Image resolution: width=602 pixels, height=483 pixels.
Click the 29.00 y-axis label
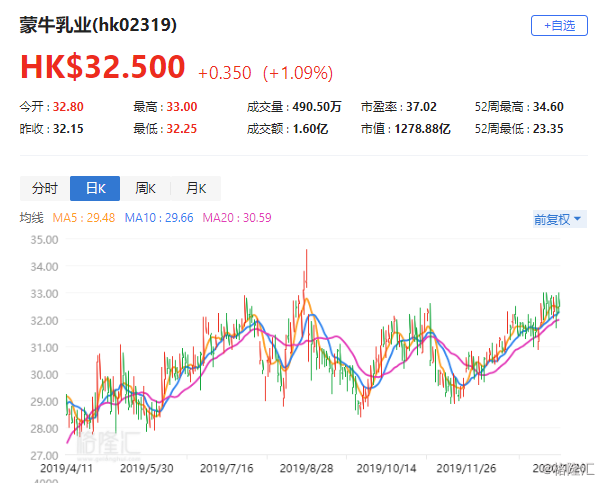click(x=45, y=402)
